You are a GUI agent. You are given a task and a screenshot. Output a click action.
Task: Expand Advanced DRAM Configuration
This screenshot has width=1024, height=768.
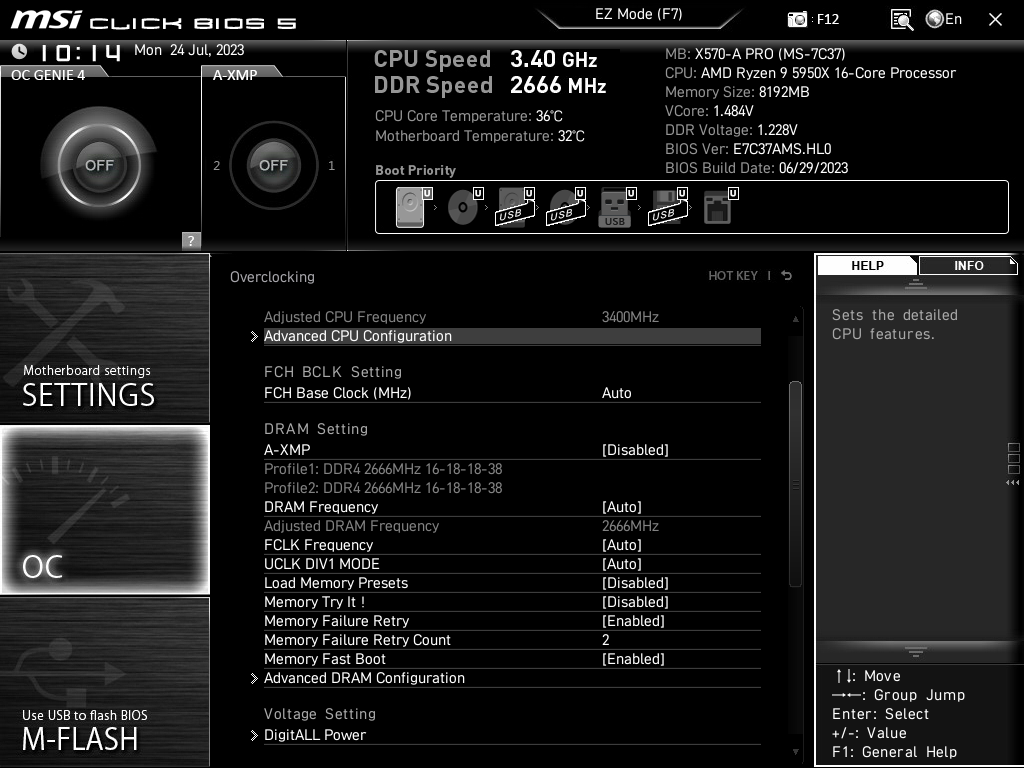click(x=364, y=677)
